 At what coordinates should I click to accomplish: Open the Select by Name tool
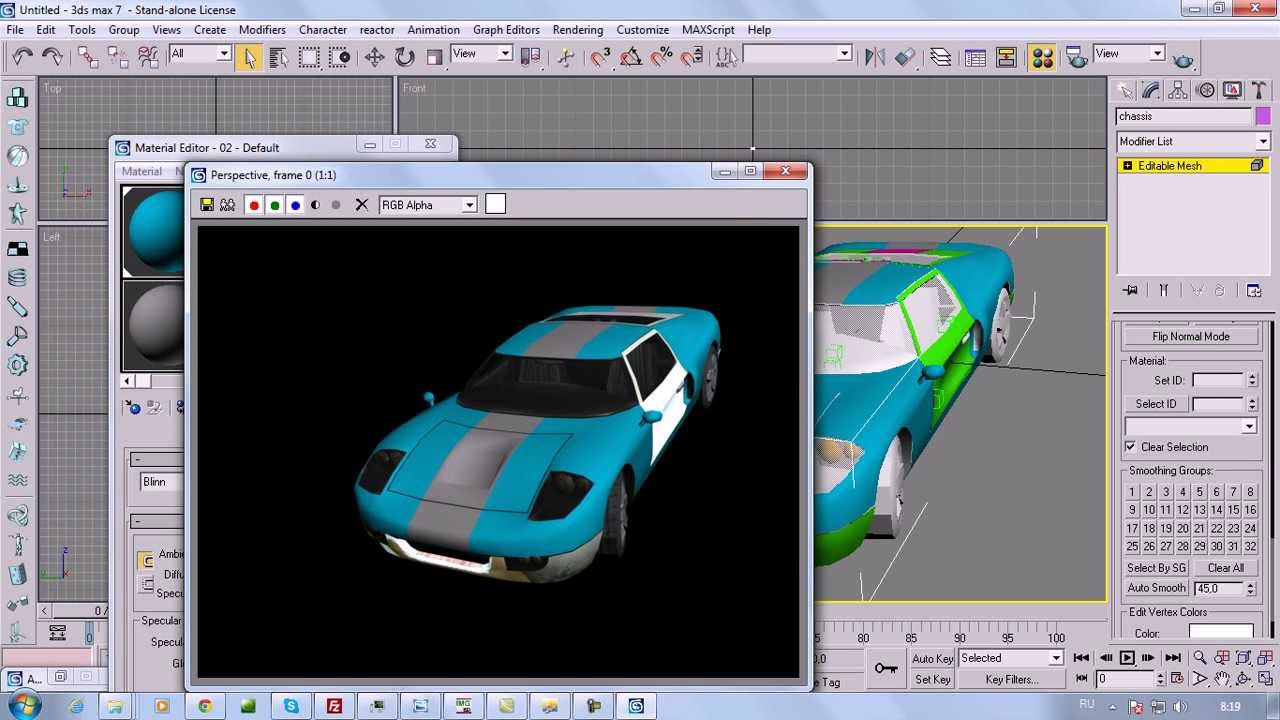[279, 57]
